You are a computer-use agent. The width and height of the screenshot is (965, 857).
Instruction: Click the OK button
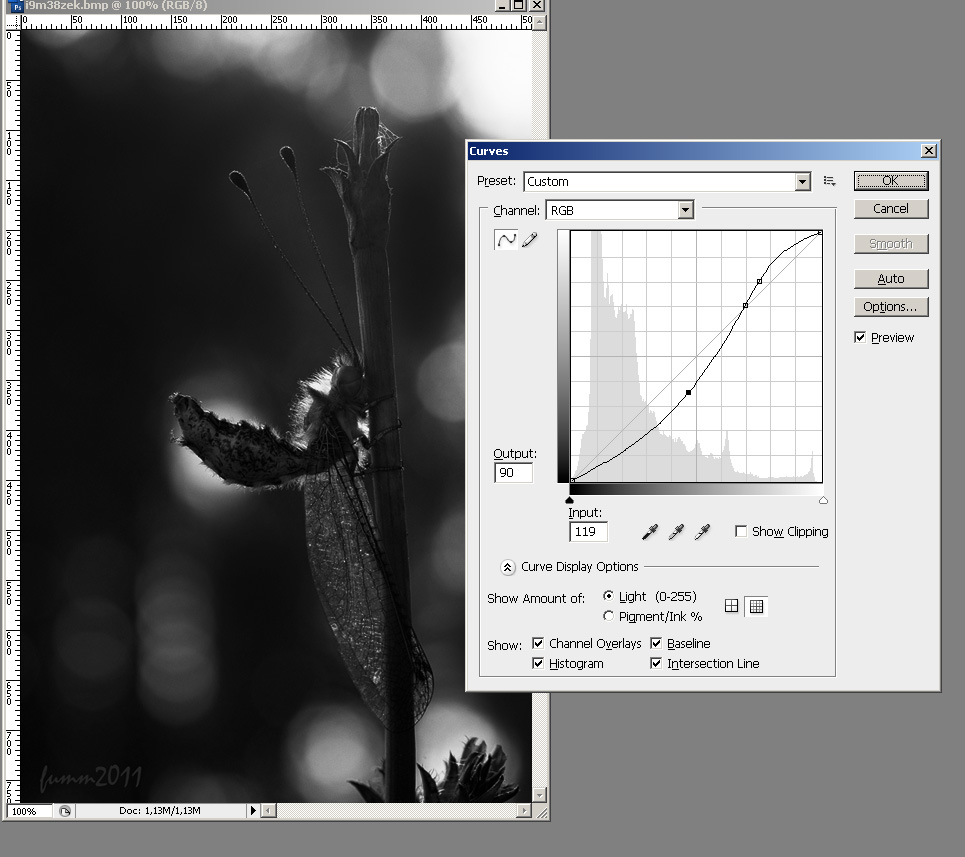pos(890,181)
